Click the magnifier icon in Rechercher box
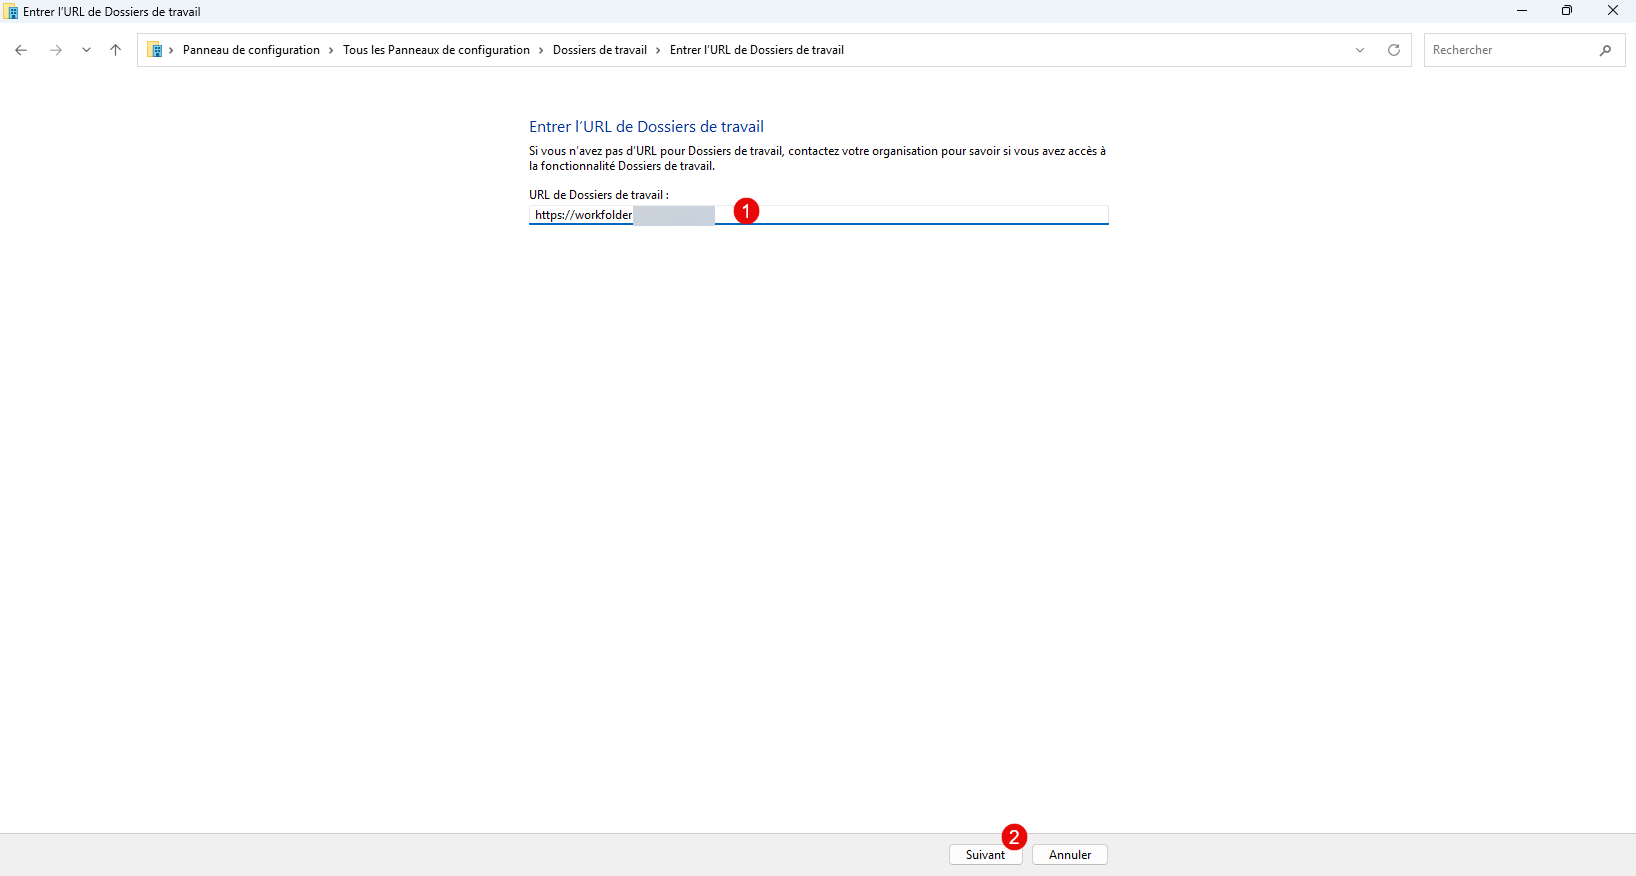This screenshot has width=1636, height=876. (x=1605, y=50)
